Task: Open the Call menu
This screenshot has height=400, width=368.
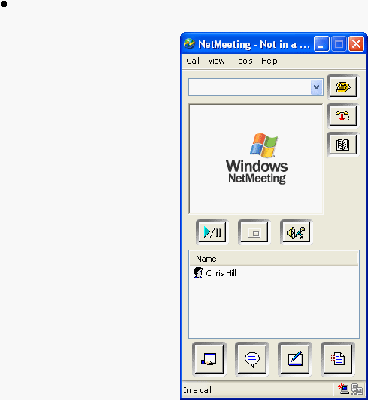Action: [x=193, y=61]
